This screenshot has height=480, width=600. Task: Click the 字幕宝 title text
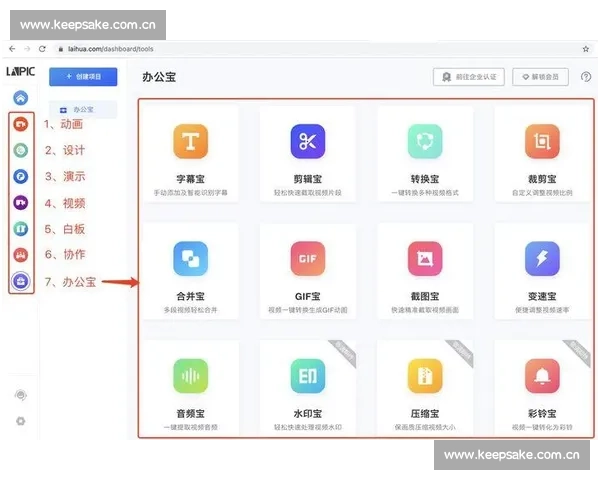tap(191, 179)
